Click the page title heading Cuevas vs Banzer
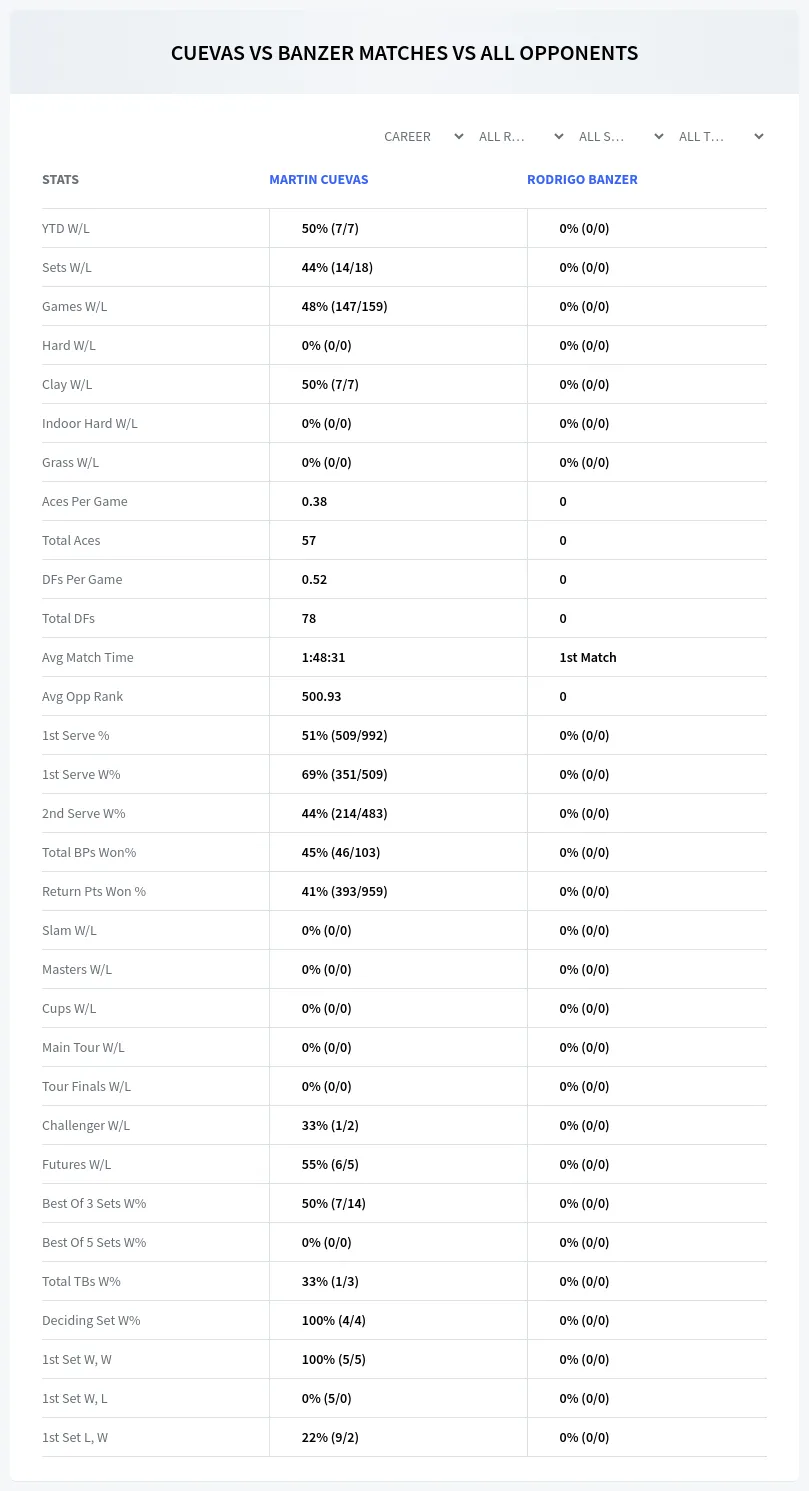 [x=404, y=53]
